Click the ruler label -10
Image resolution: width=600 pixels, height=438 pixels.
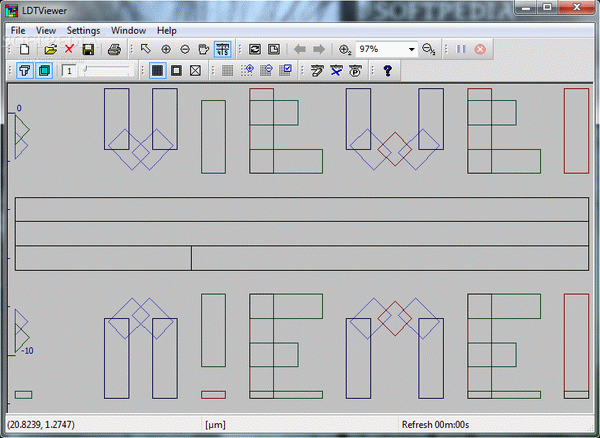[x=27, y=350]
